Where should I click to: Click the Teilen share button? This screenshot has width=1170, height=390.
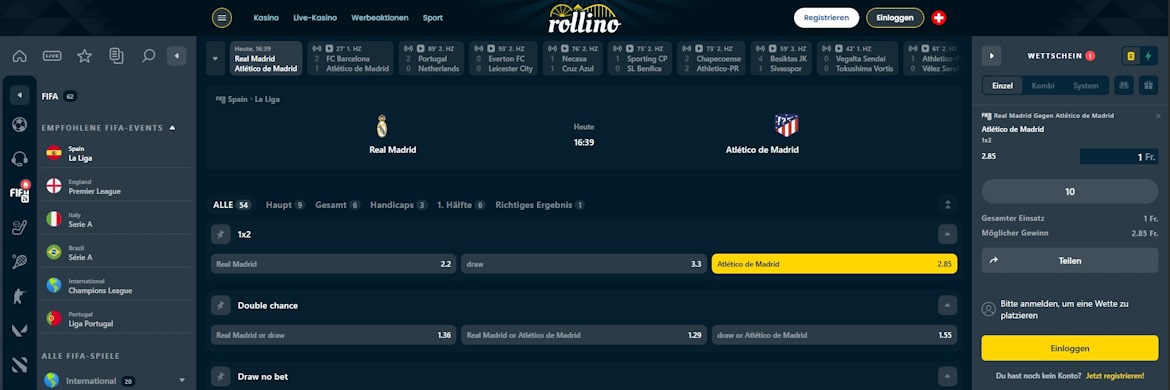[x=1069, y=261]
